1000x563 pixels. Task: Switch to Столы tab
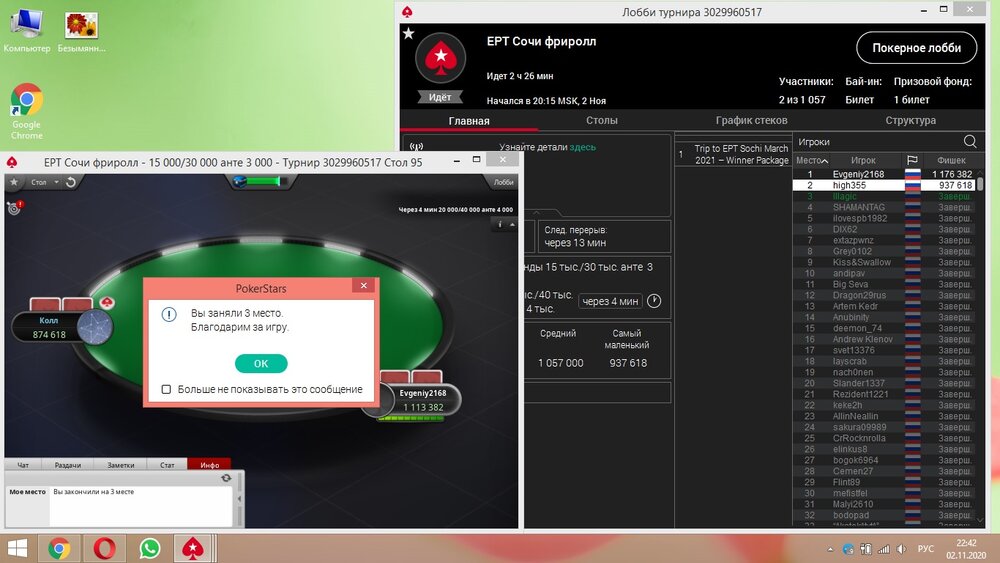(601, 120)
